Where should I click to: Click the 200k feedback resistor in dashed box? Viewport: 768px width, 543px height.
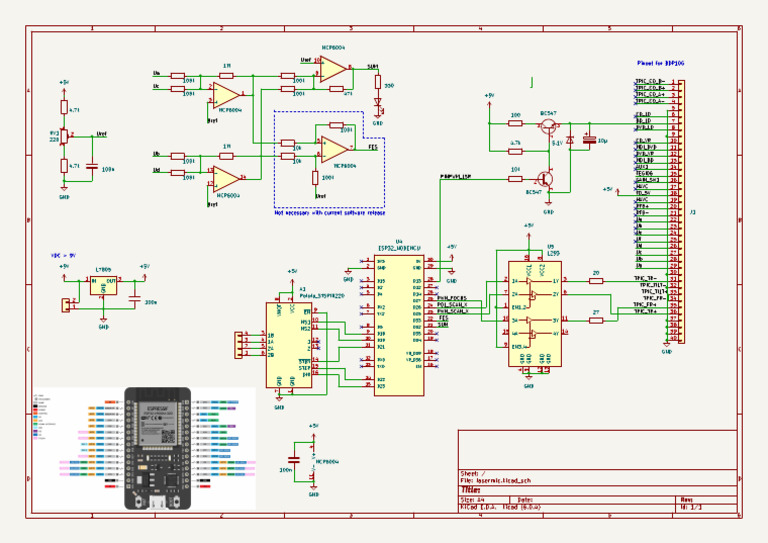tap(336, 125)
